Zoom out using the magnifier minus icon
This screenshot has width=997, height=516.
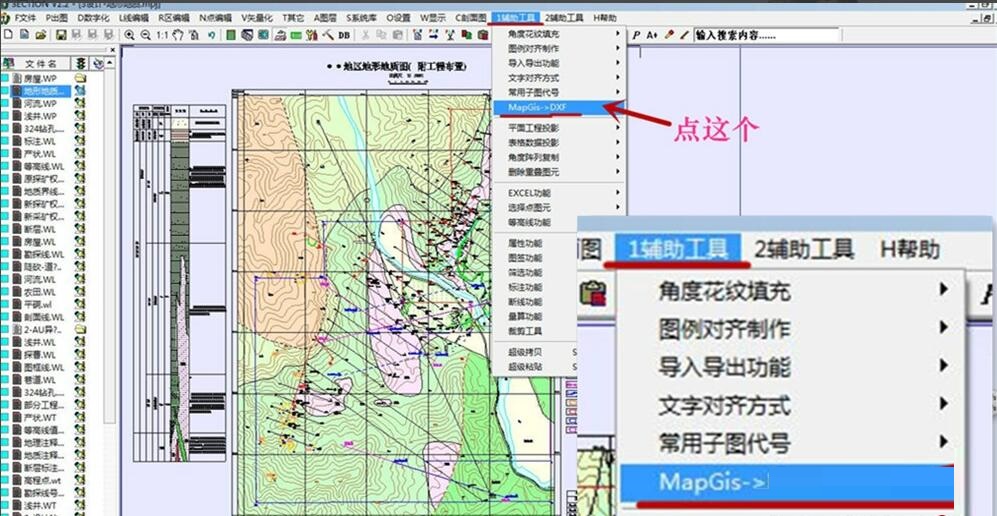tap(145, 35)
